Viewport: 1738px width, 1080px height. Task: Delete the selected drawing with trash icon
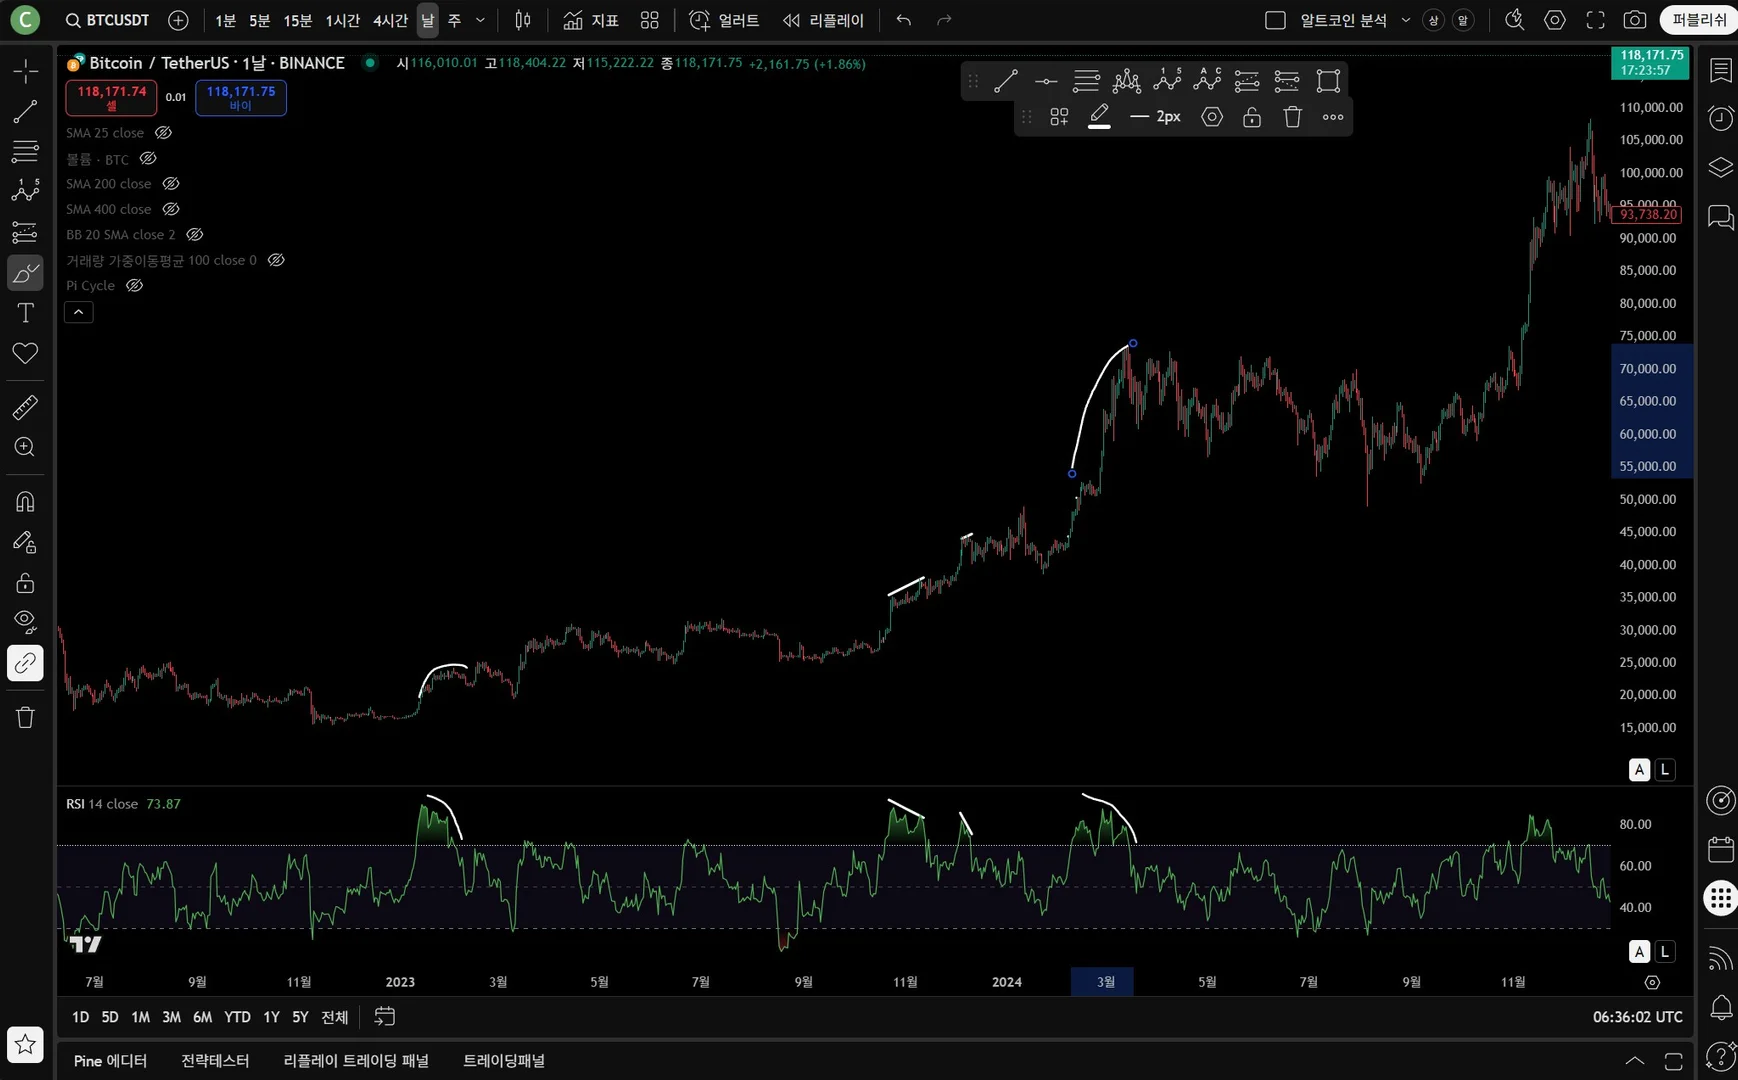(x=1293, y=117)
